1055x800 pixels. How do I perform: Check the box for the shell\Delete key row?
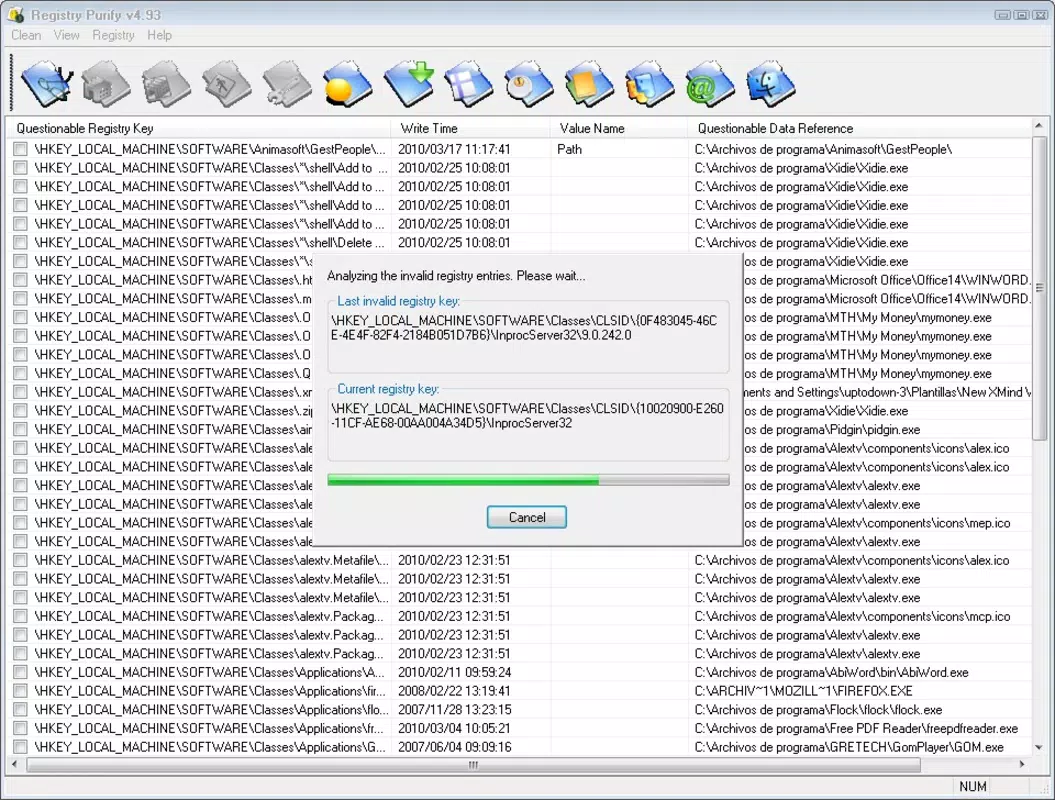click(x=20, y=242)
